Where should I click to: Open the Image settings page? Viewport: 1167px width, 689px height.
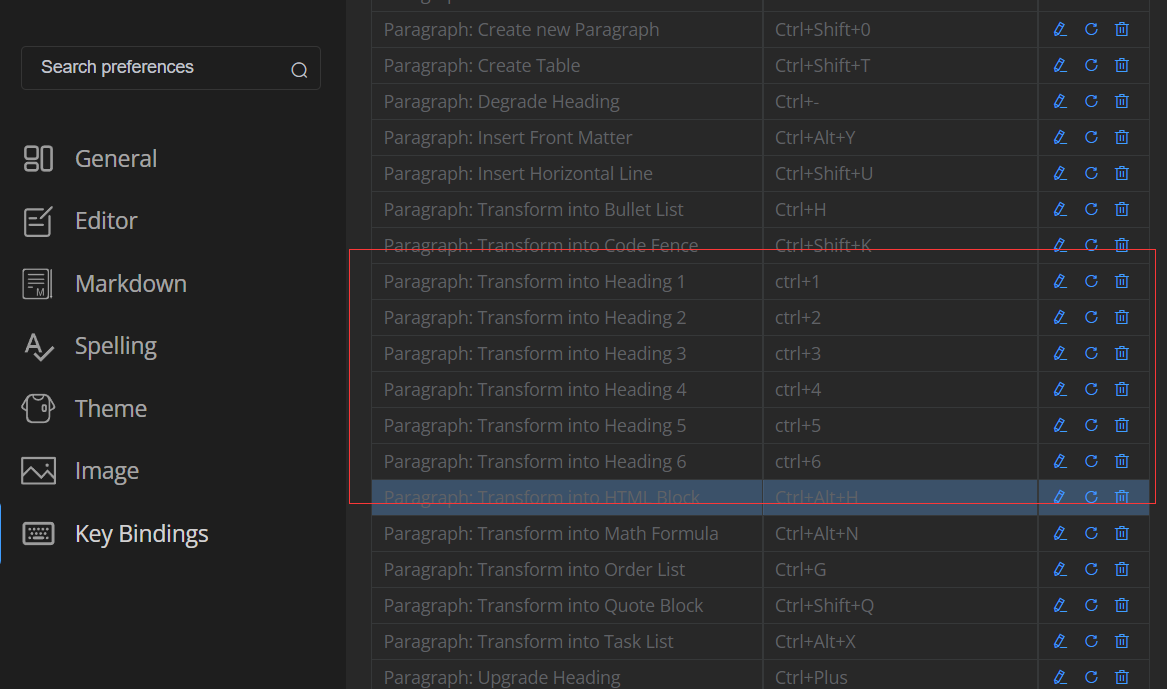coord(106,470)
